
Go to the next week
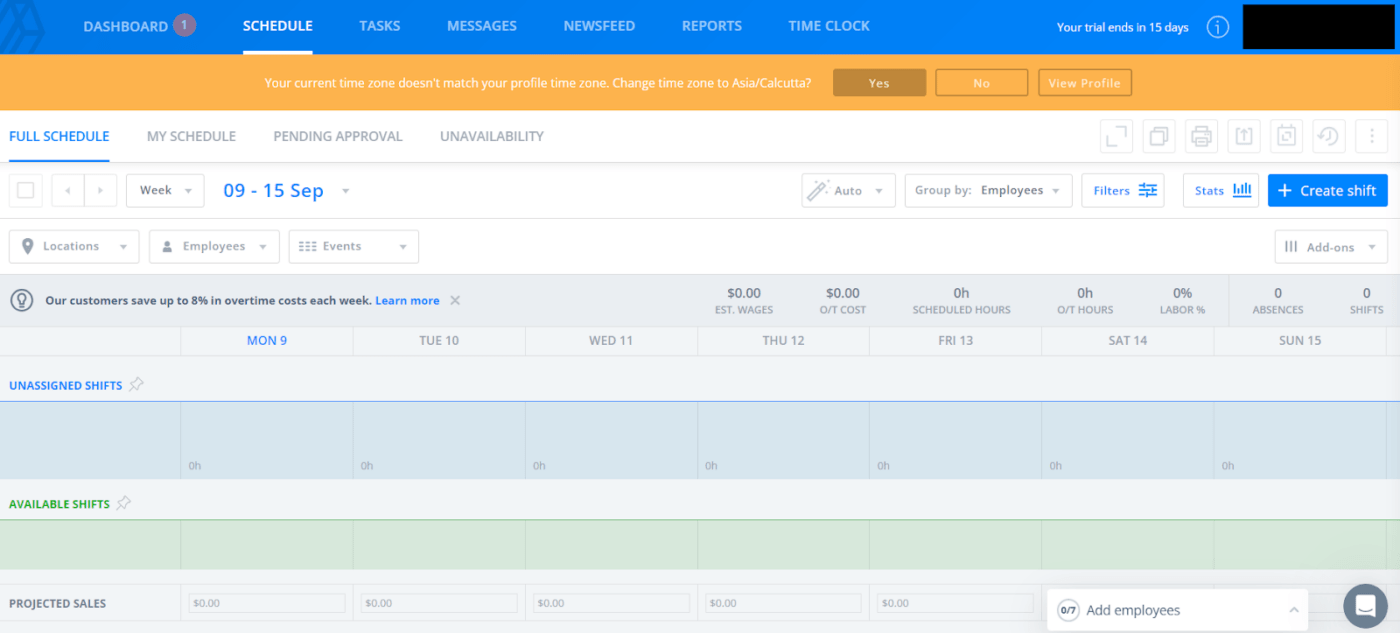coord(100,190)
